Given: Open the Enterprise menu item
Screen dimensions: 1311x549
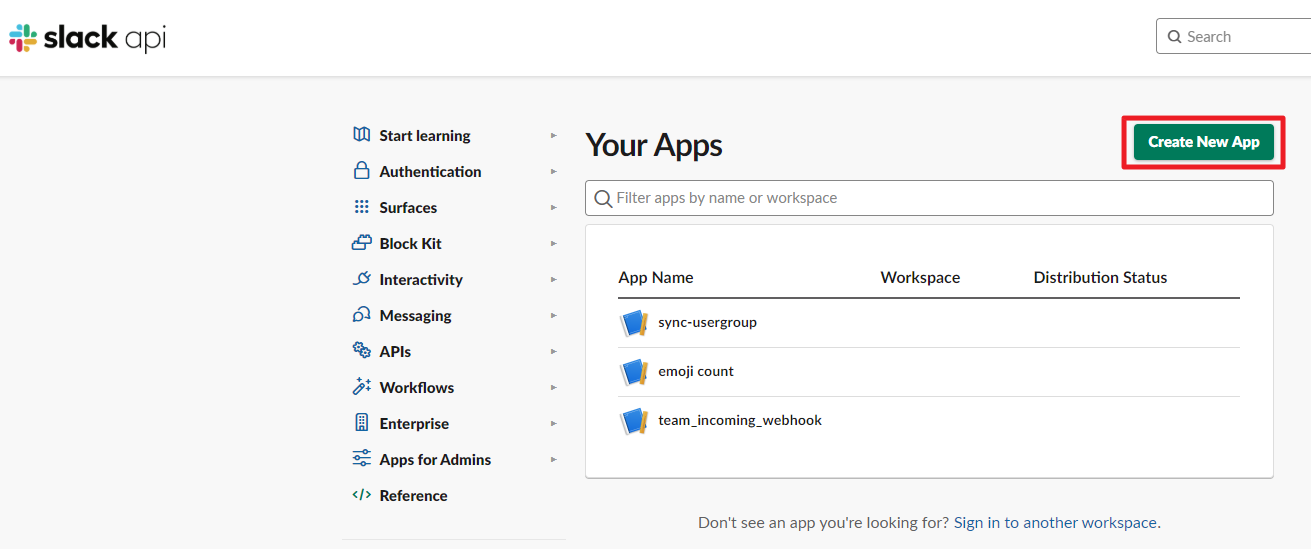Looking at the screenshot, I should click(x=414, y=423).
